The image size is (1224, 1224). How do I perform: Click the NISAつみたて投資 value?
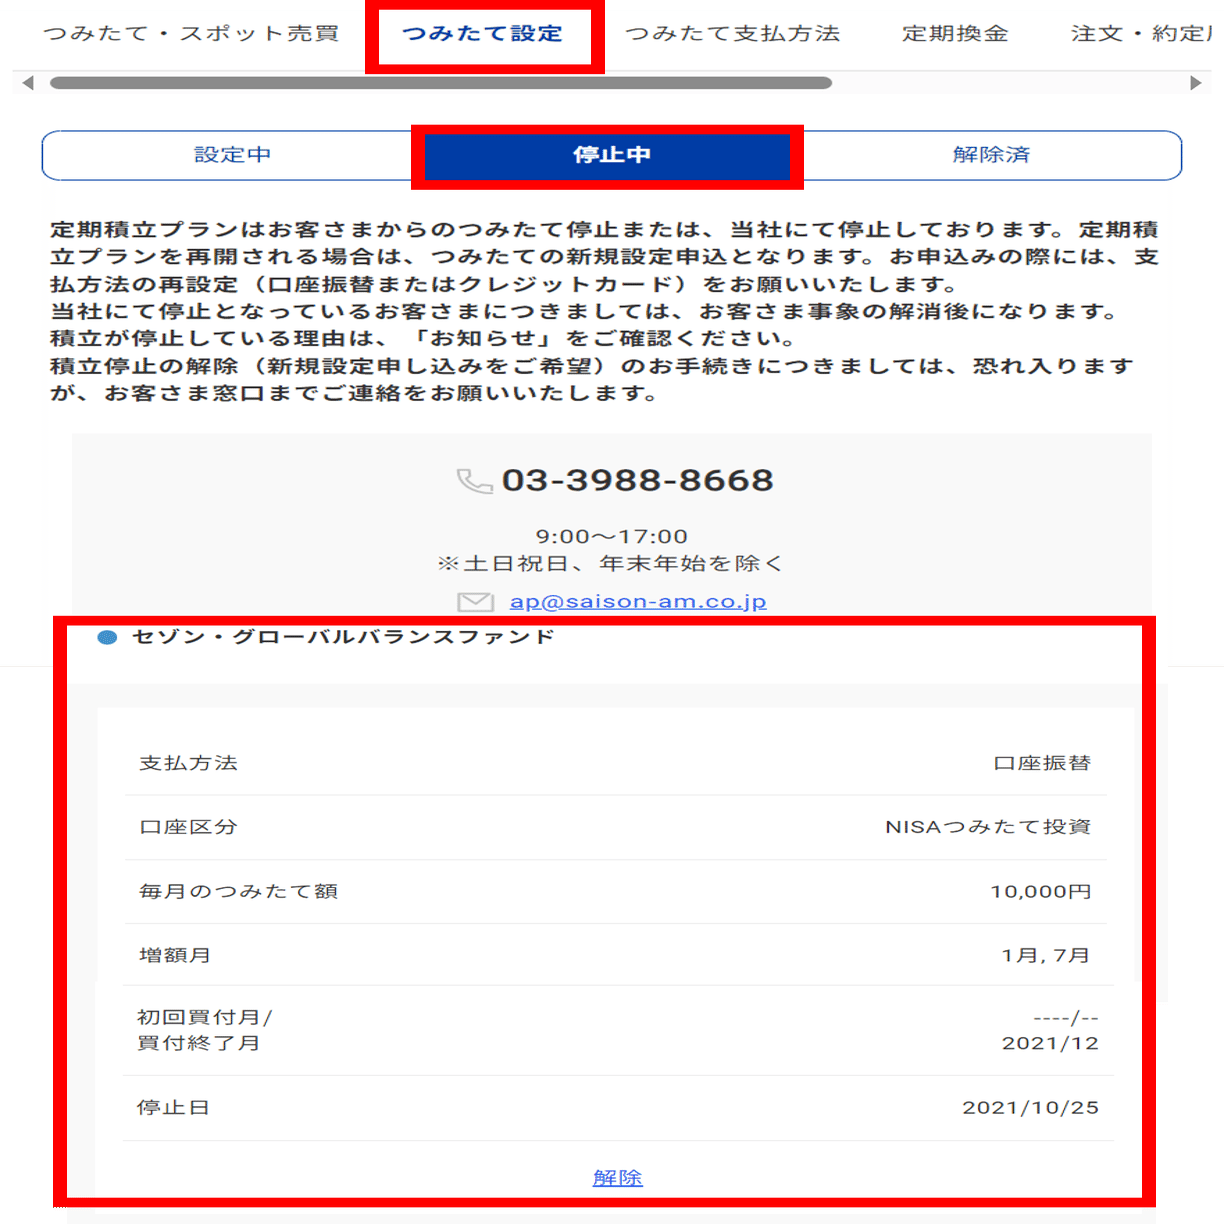coord(988,827)
